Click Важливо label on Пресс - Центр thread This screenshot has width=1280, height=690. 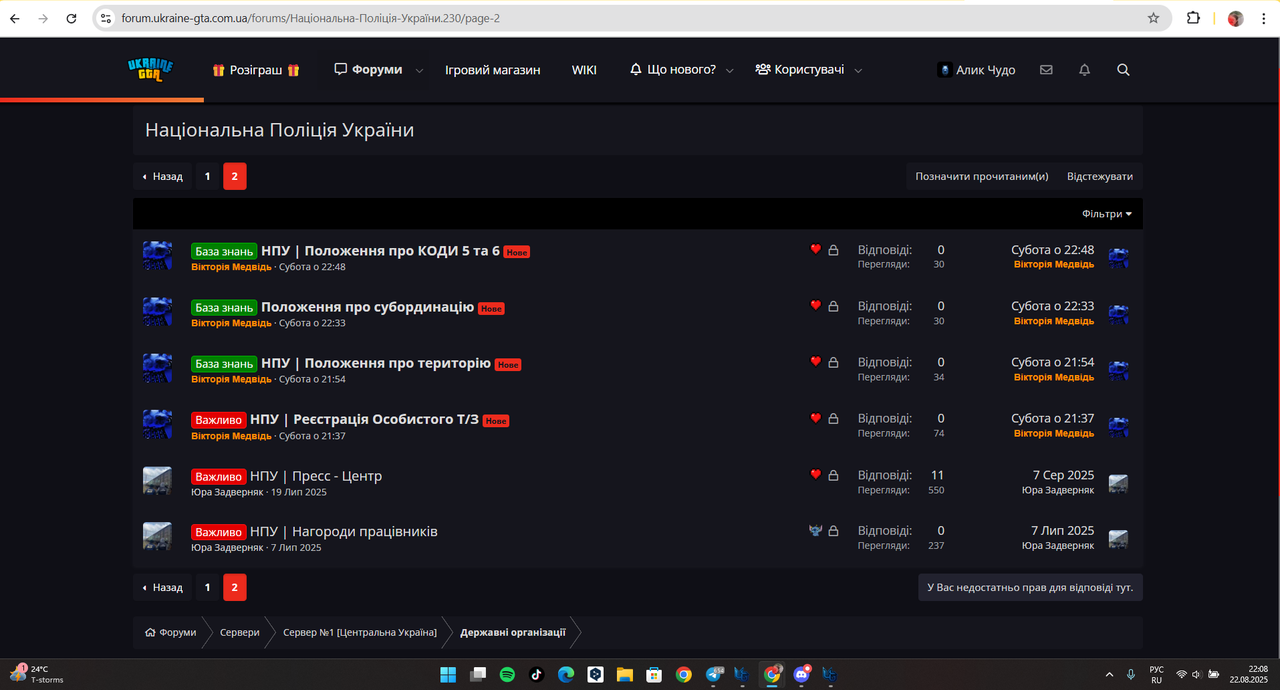coord(218,476)
